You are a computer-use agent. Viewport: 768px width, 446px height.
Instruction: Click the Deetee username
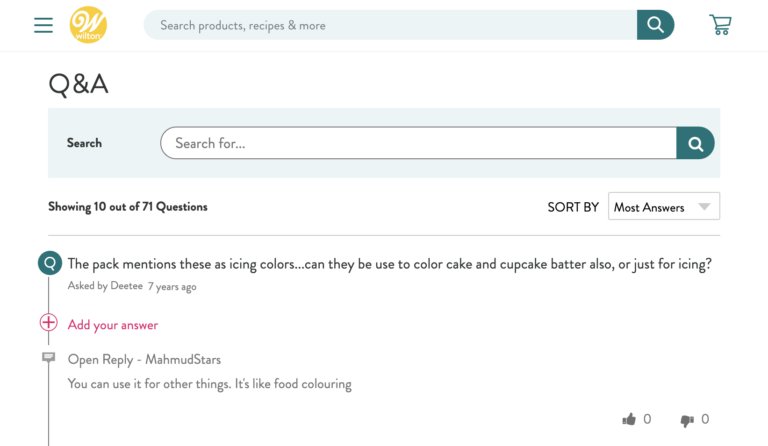click(x=126, y=286)
